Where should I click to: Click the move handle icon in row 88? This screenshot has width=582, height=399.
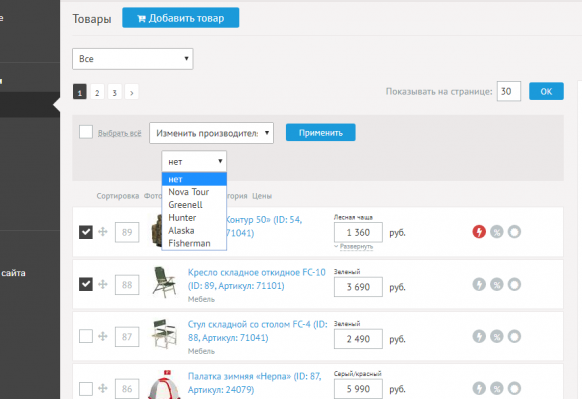pyautogui.click(x=103, y=285)
